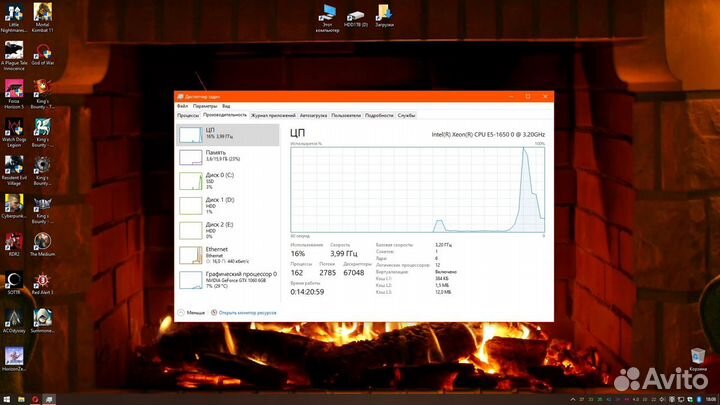
Task: Open HDD1TB (D) drive shortcut
Action: (356, 18)
